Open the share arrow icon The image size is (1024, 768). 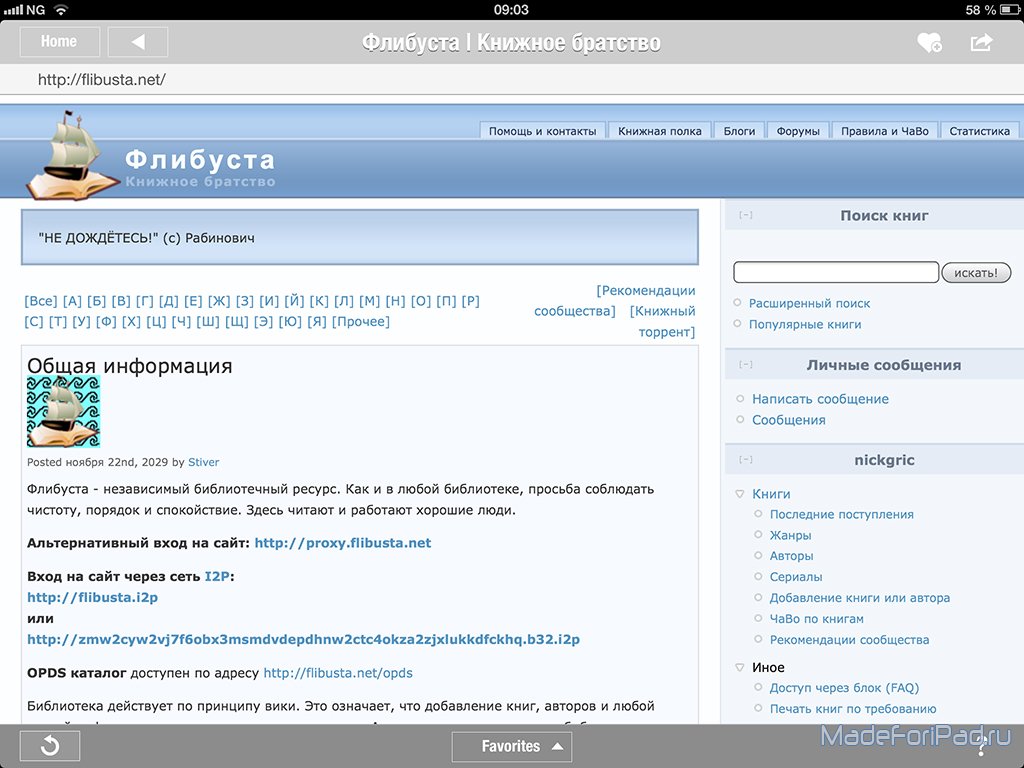point(981,42)
